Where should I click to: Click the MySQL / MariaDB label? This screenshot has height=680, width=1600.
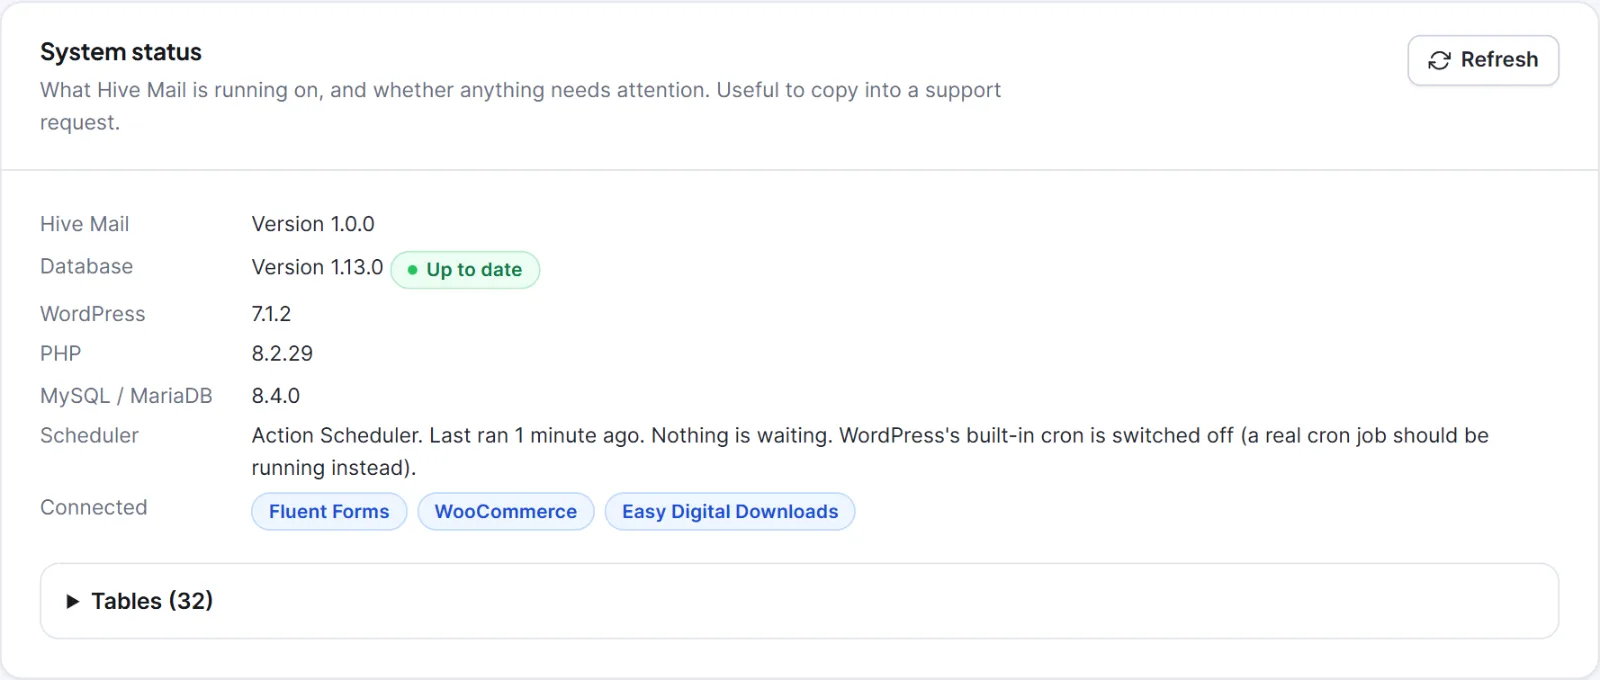pyautogui.click(x=126, y=396)
